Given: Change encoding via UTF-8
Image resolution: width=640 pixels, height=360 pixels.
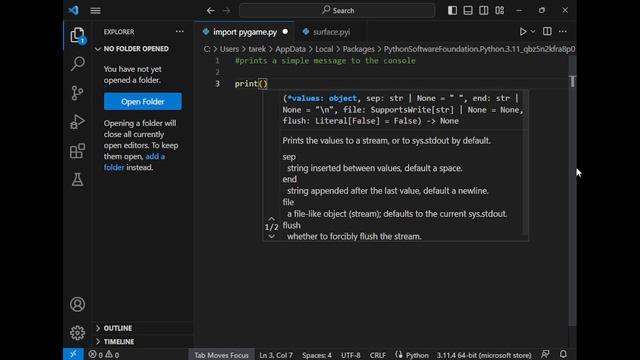Looking at the screenshot, I should point(351,355).
